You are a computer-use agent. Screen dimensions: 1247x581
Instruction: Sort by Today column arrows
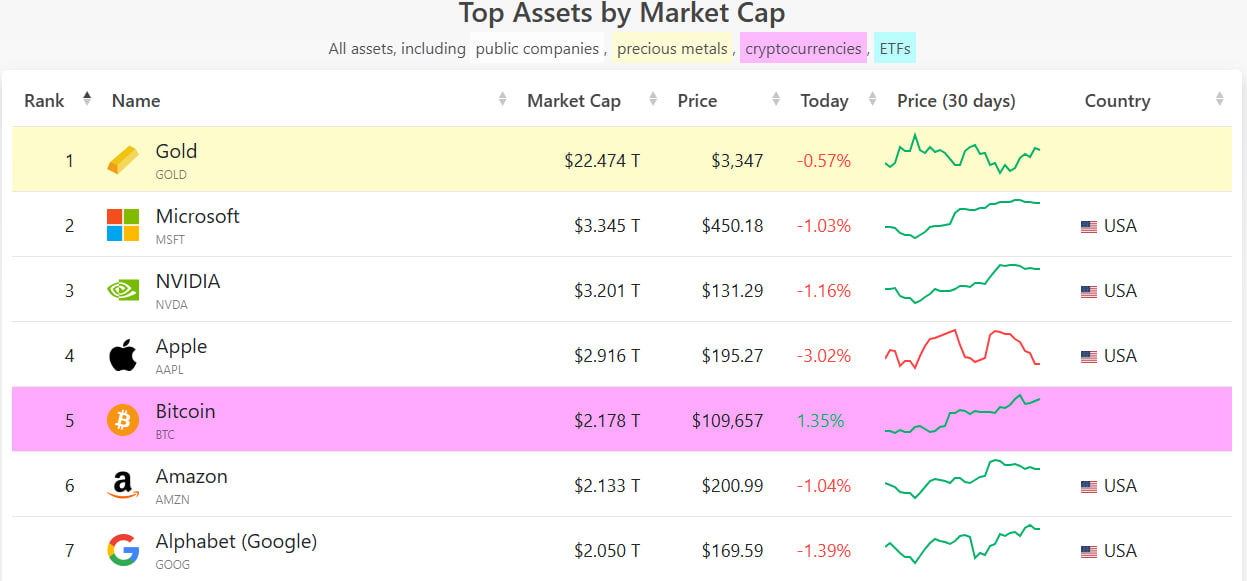click(x=873, y=99)
